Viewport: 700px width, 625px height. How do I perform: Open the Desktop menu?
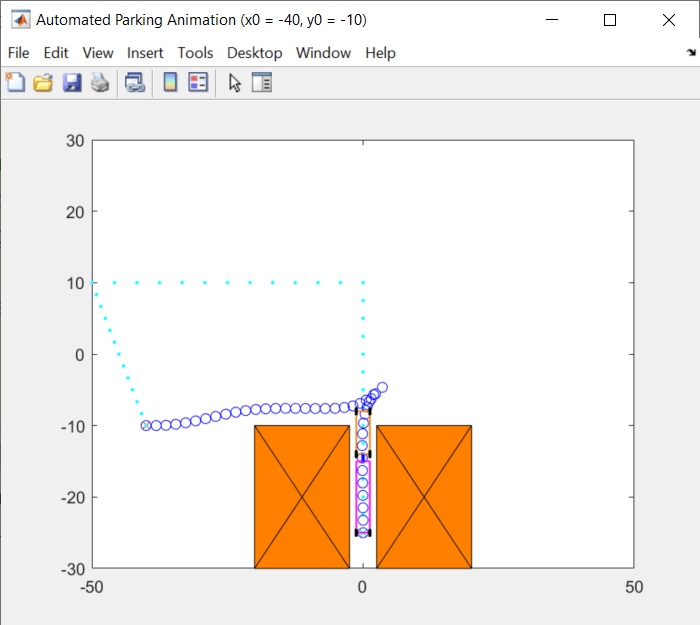pos(254,53)
